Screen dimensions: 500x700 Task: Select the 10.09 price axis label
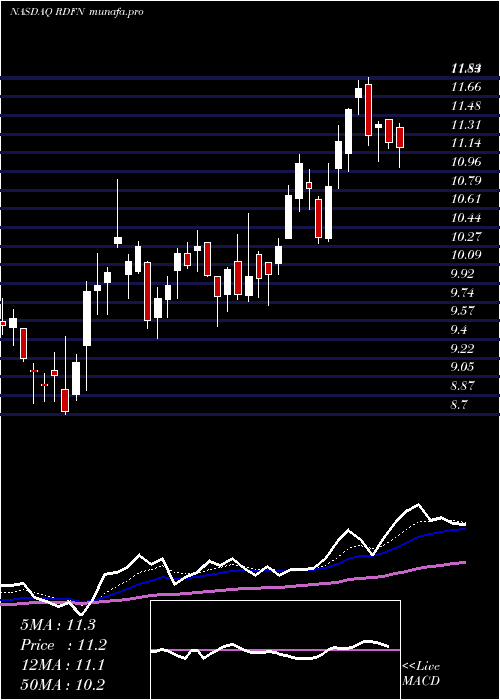[x=466, y=255]
